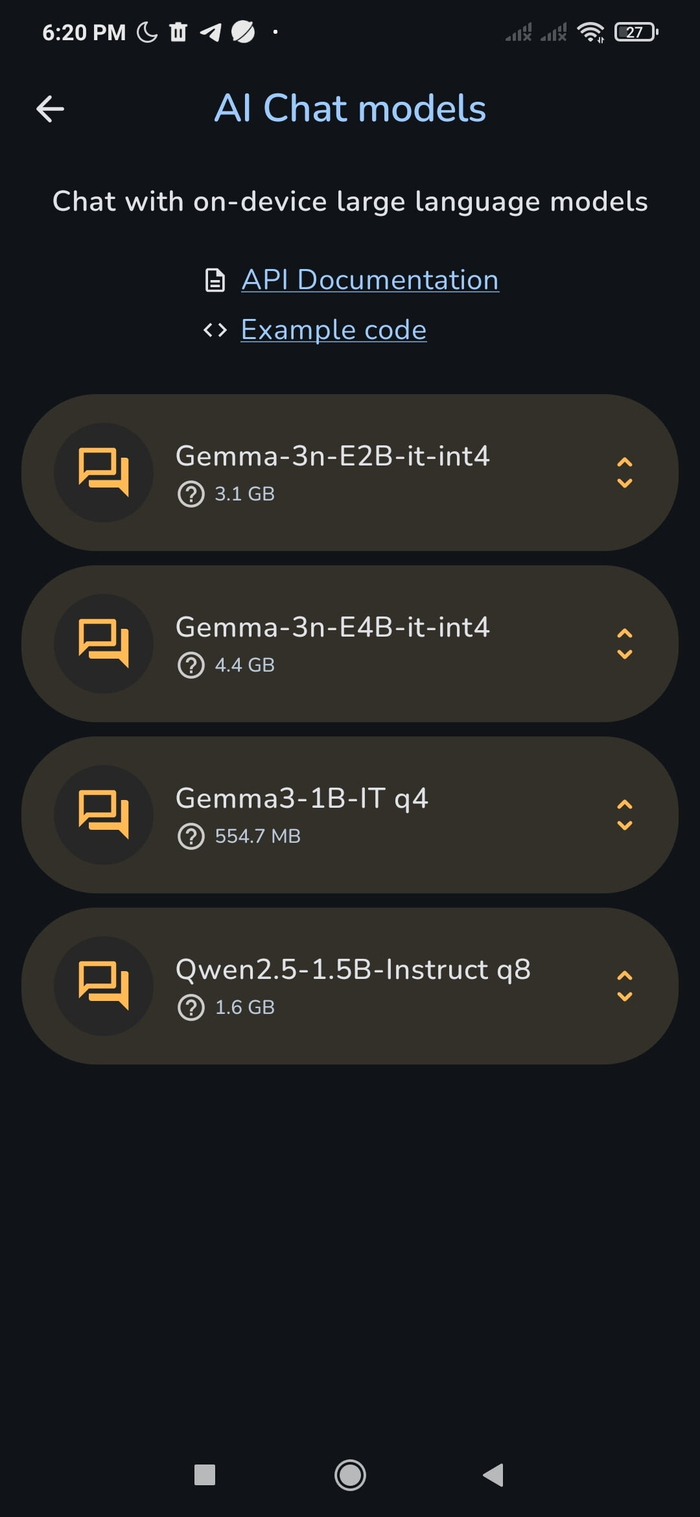Tap help icon beside 4.4 GB size
The width and height of the screenshot is (700, 1517).
190,665
